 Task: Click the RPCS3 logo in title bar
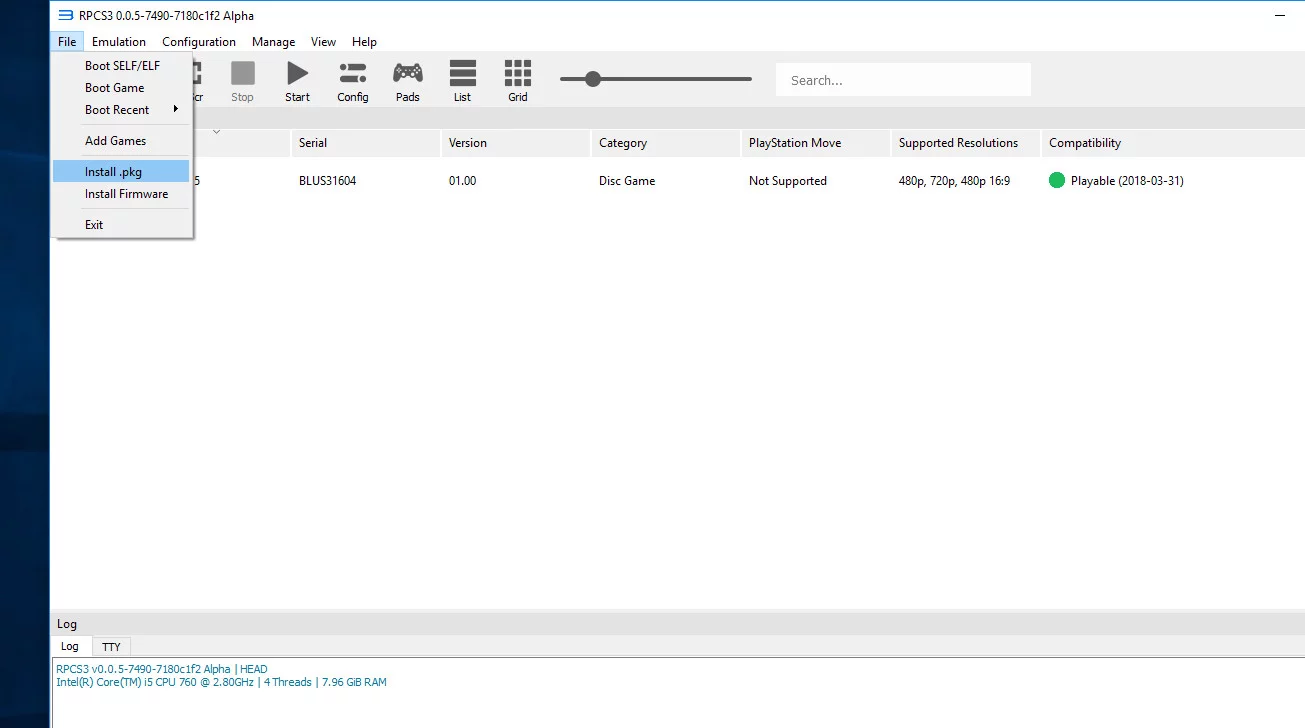click(65, 15)
